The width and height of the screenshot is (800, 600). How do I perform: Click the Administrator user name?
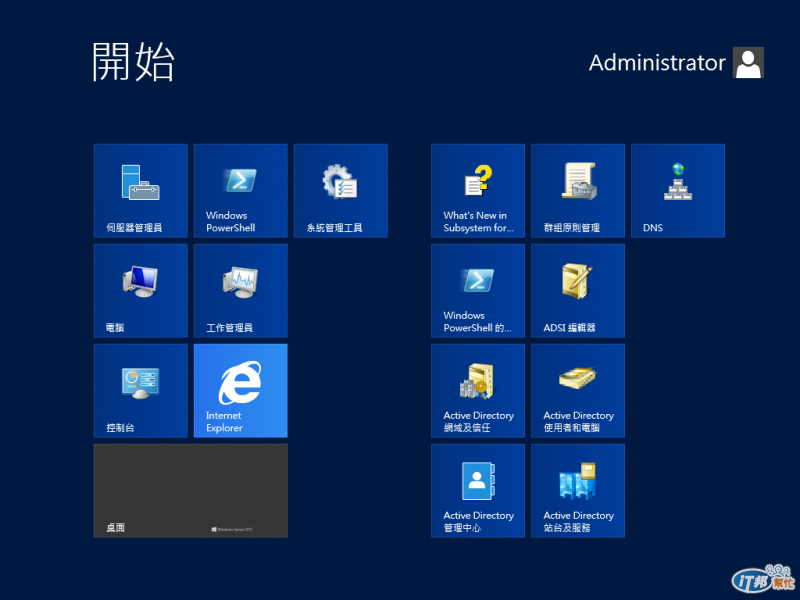click(x=657, y=63)
